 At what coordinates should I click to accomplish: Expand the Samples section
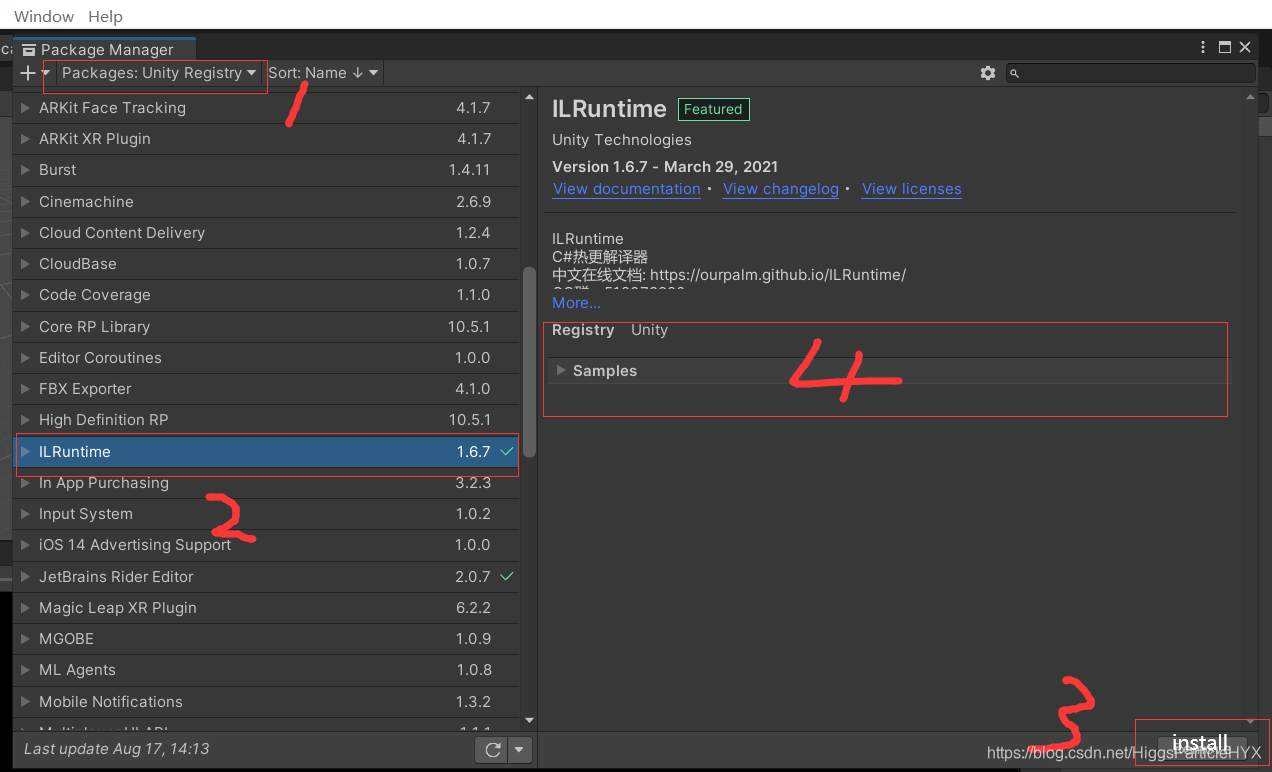(x=561, y=371)
